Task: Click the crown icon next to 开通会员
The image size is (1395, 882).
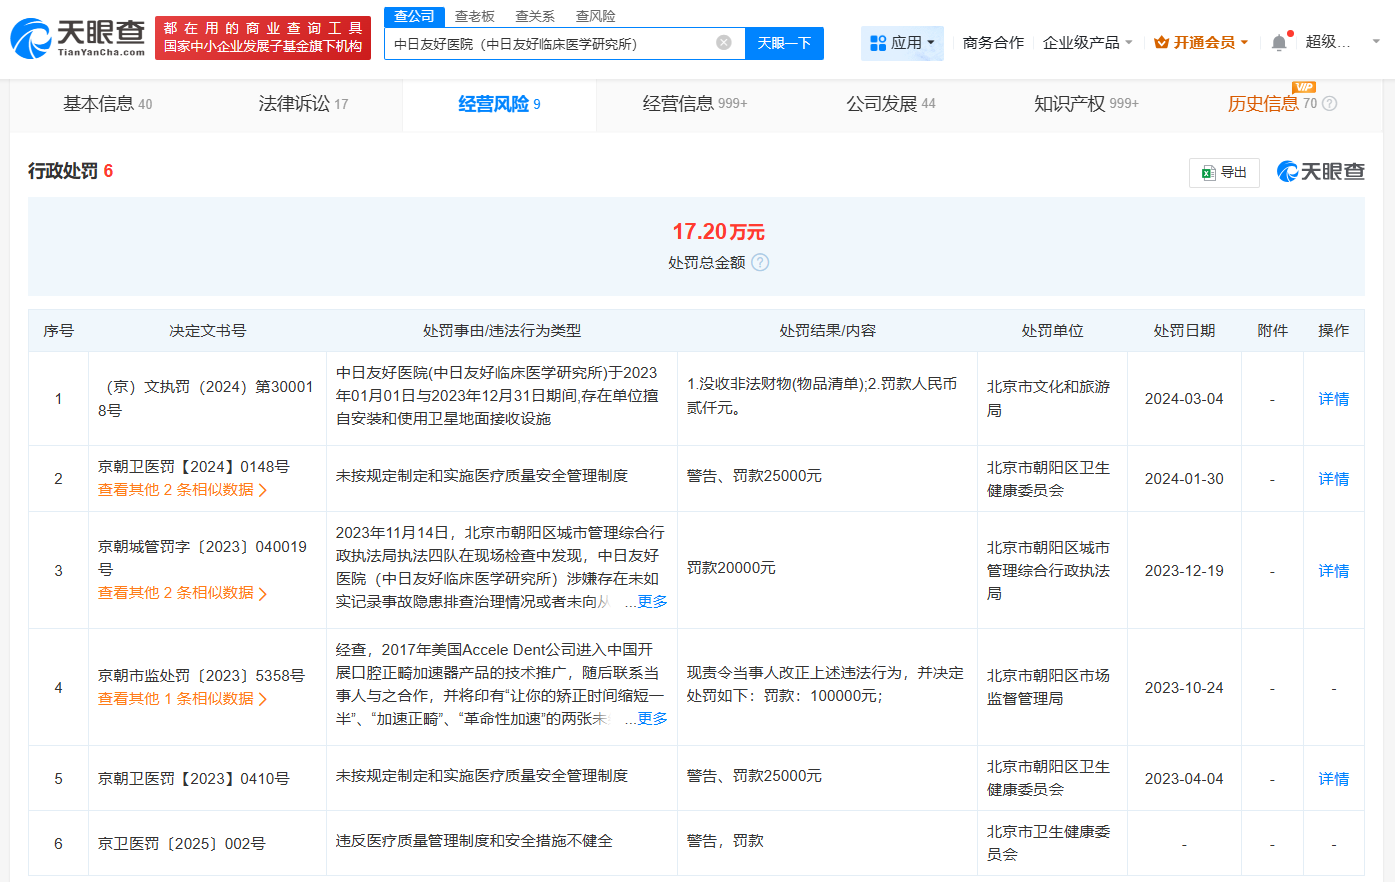Action: coord(1159,42)
